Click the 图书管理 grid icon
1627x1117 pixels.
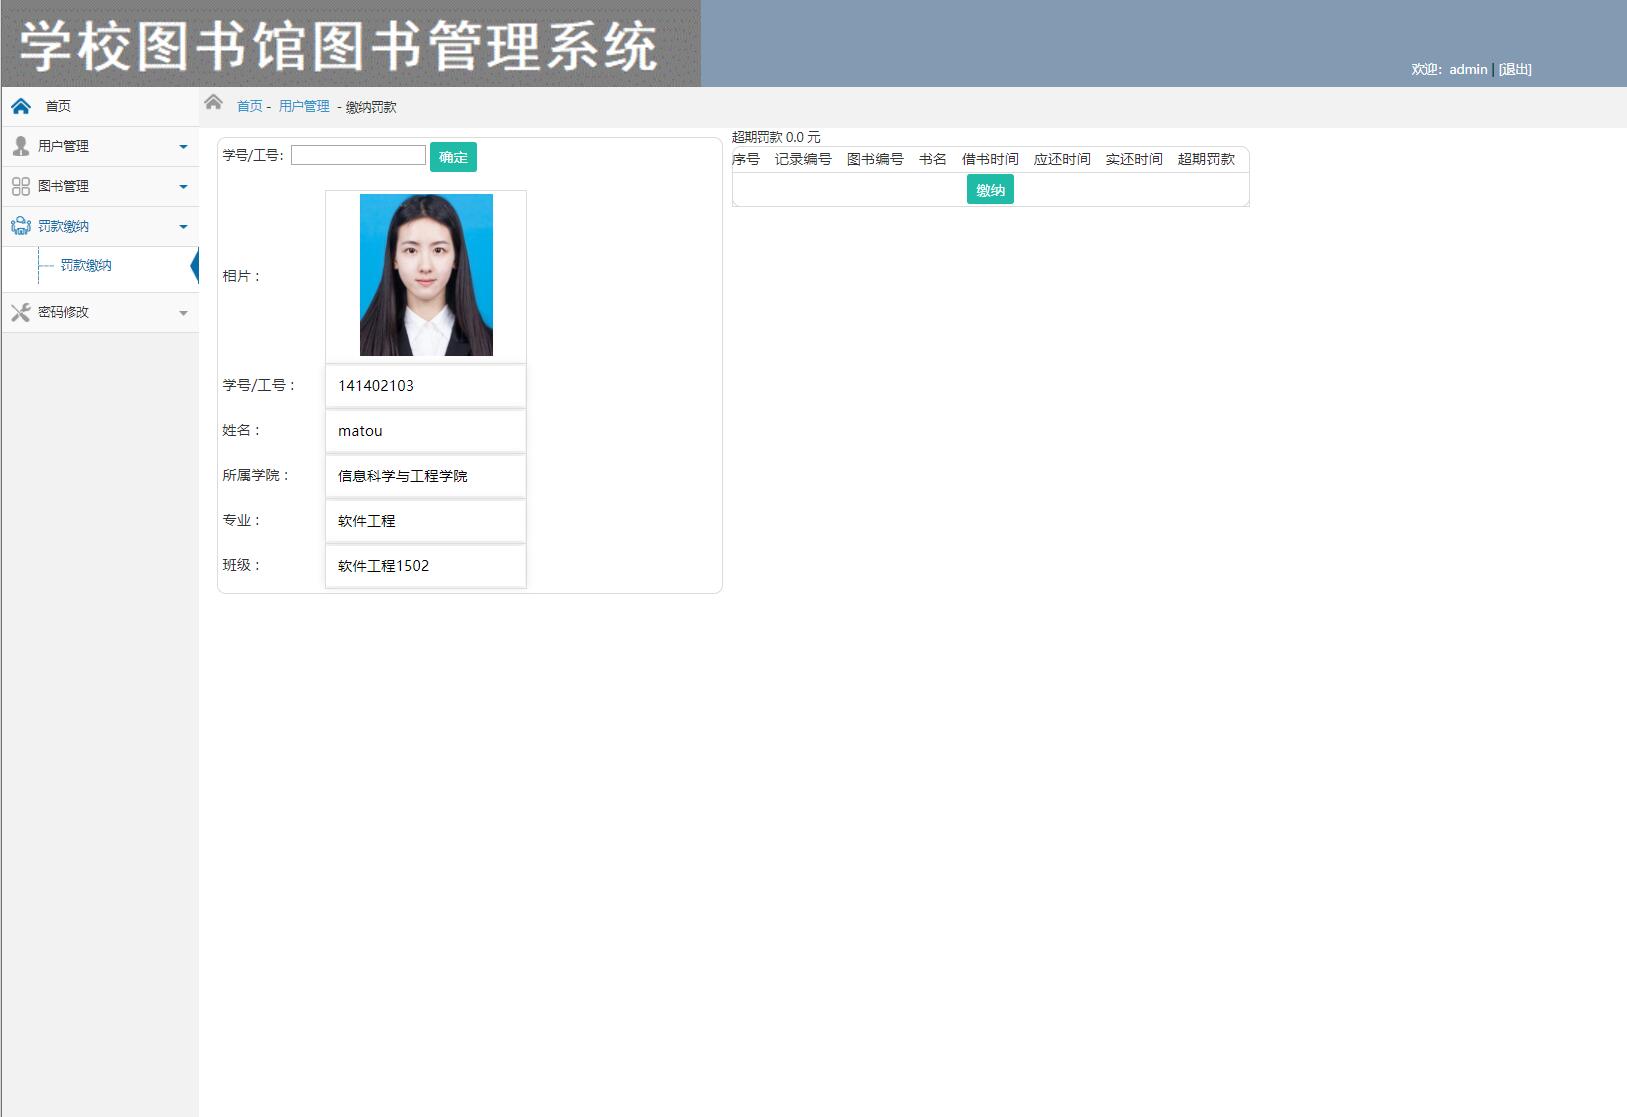21,186
